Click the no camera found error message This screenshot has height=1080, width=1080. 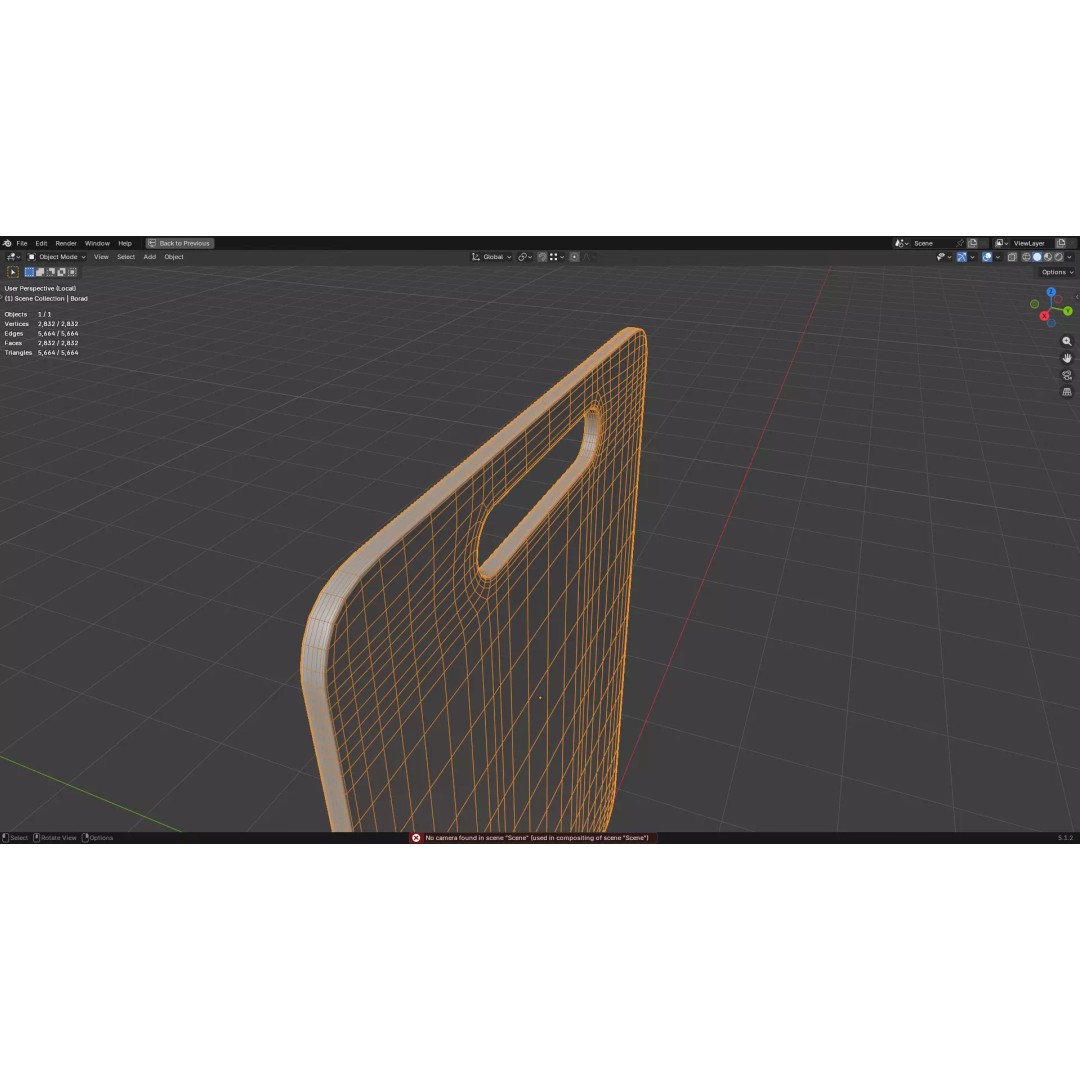pyautogui.click(x=537, y=838)
